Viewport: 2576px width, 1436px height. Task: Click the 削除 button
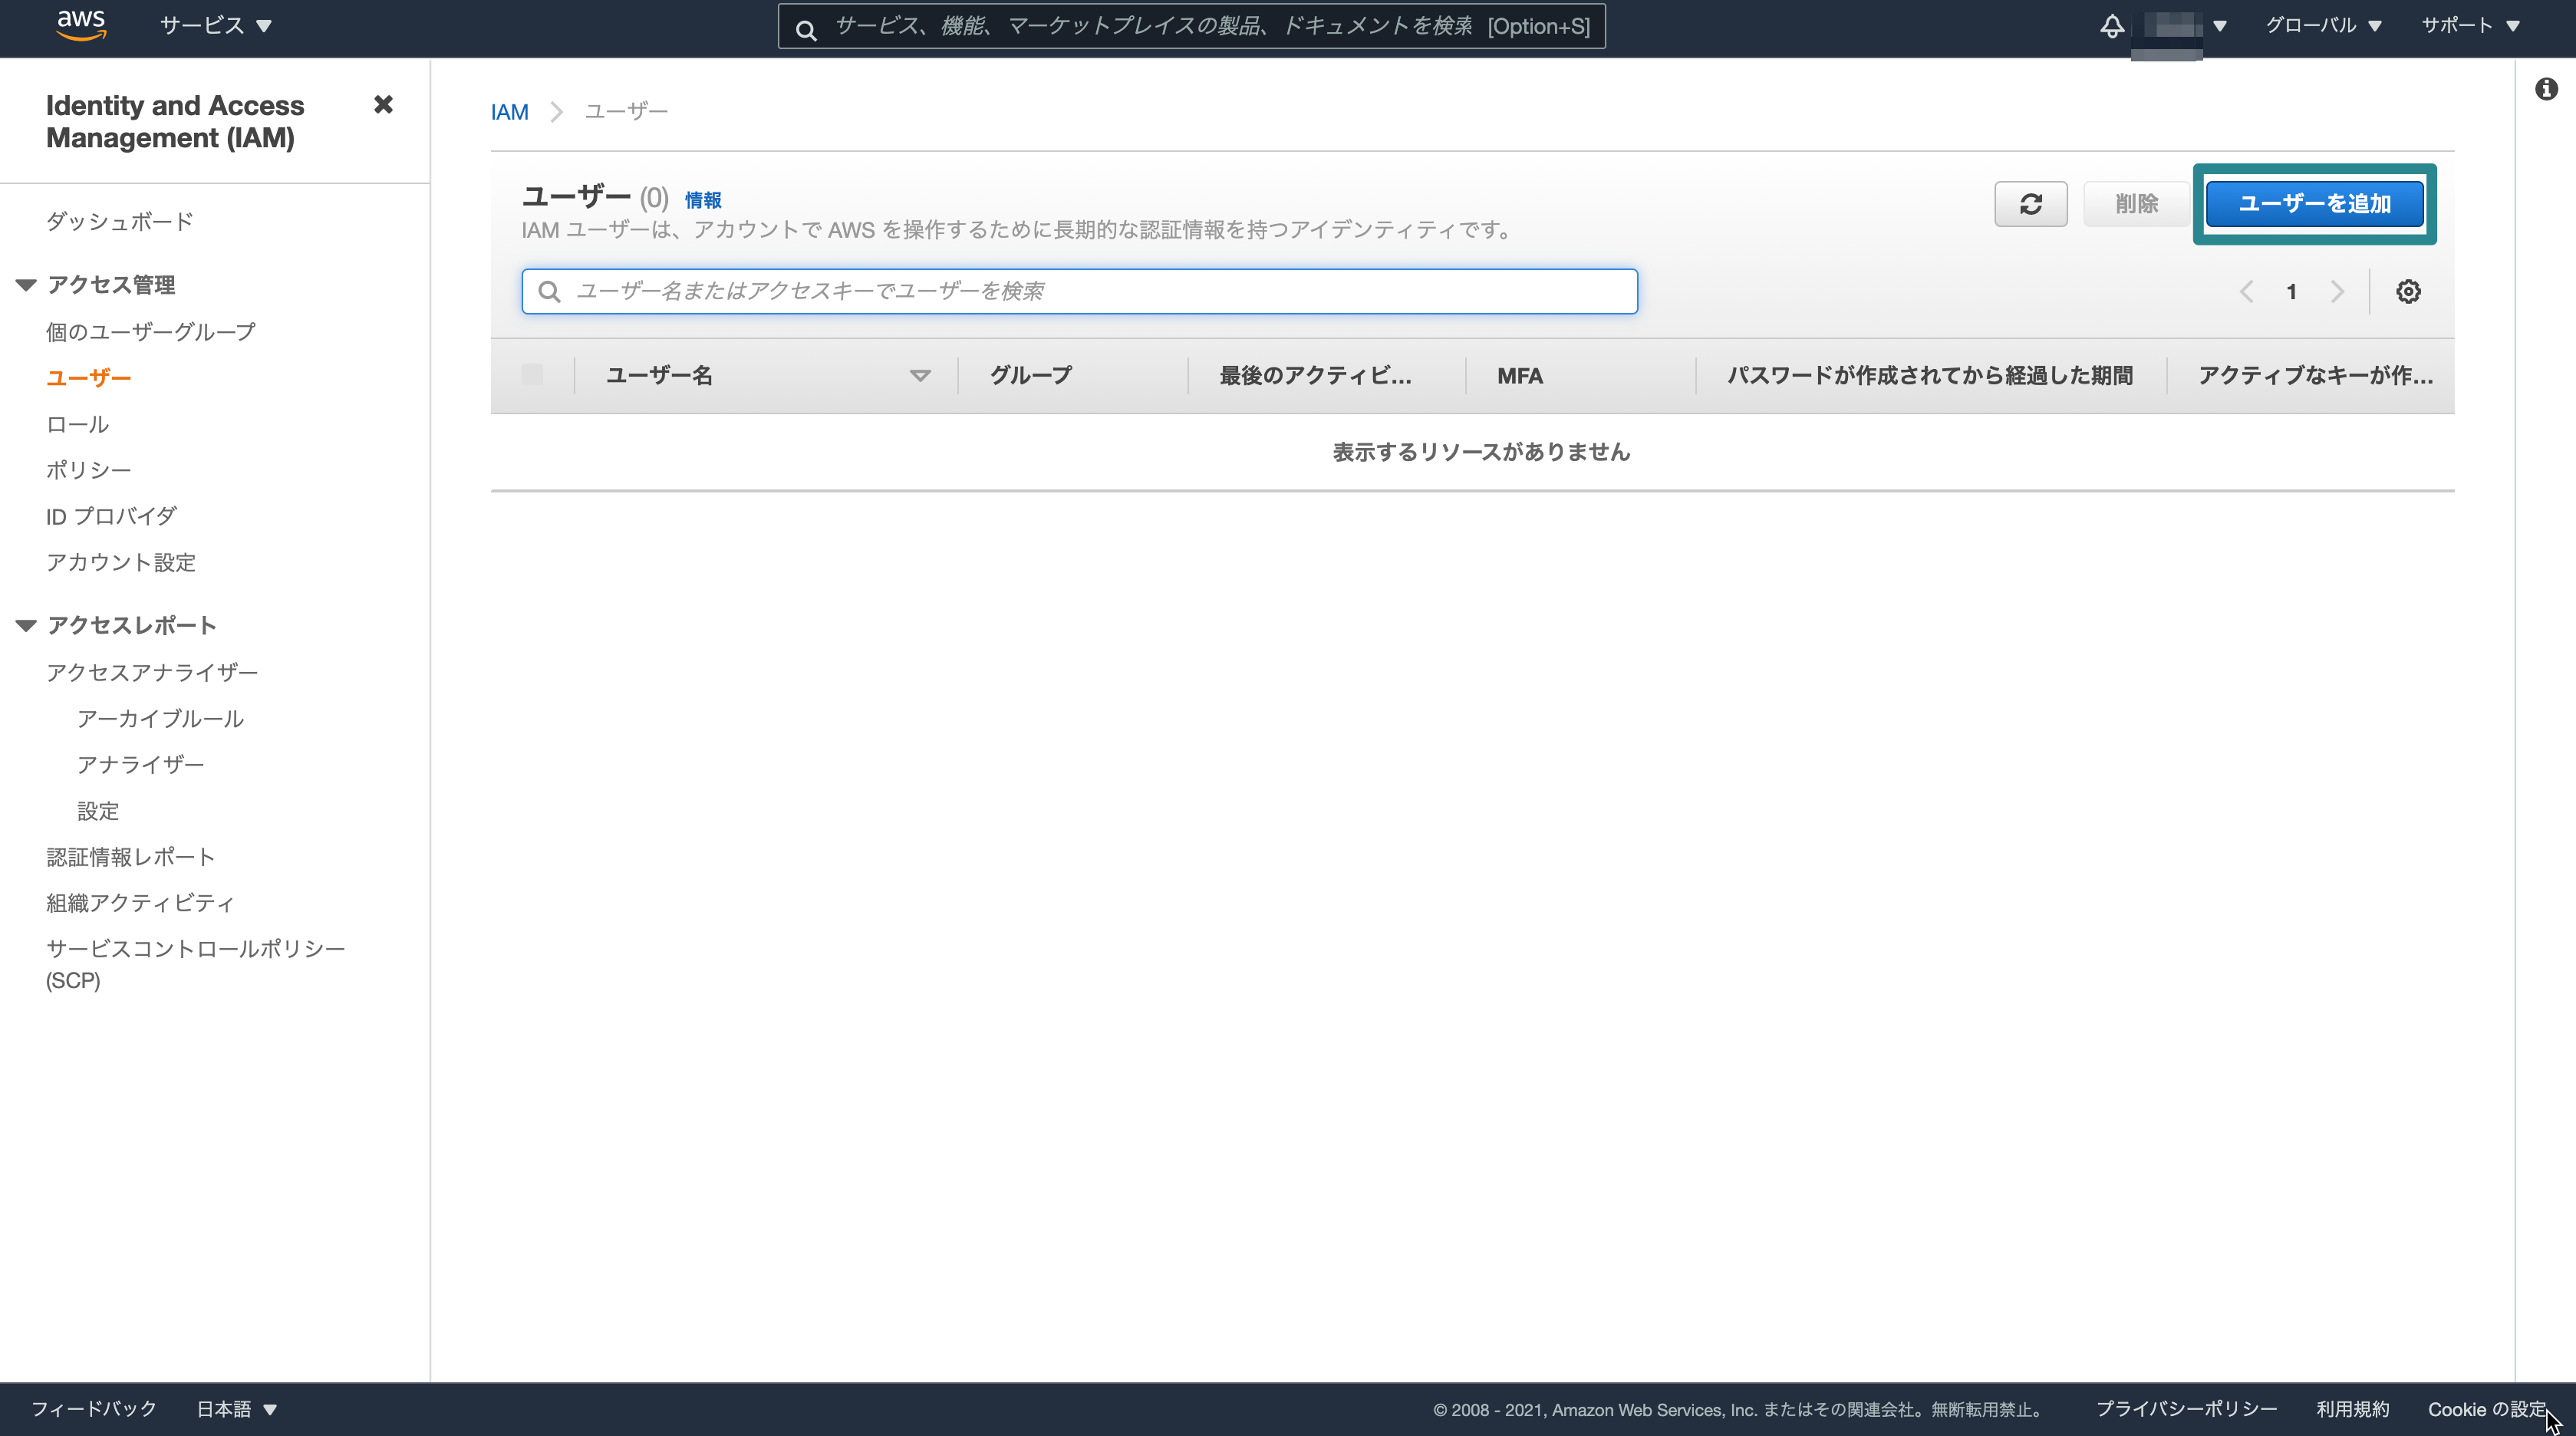click(x=2136, y=204)
